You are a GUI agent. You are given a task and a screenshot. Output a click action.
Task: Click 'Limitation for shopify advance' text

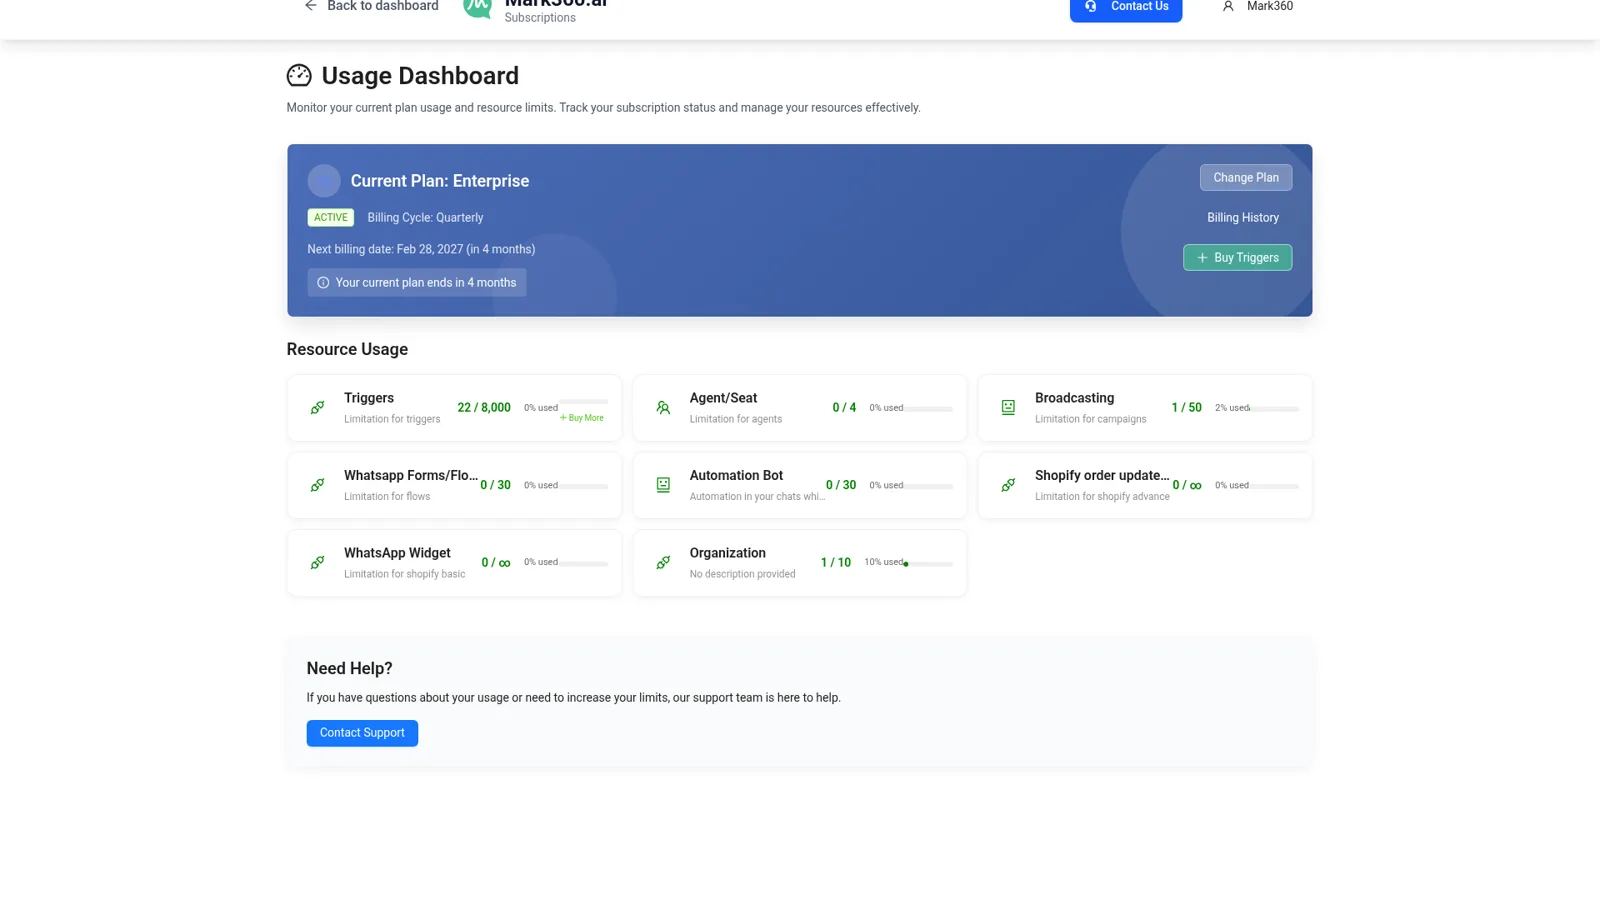click(1102, 497)
